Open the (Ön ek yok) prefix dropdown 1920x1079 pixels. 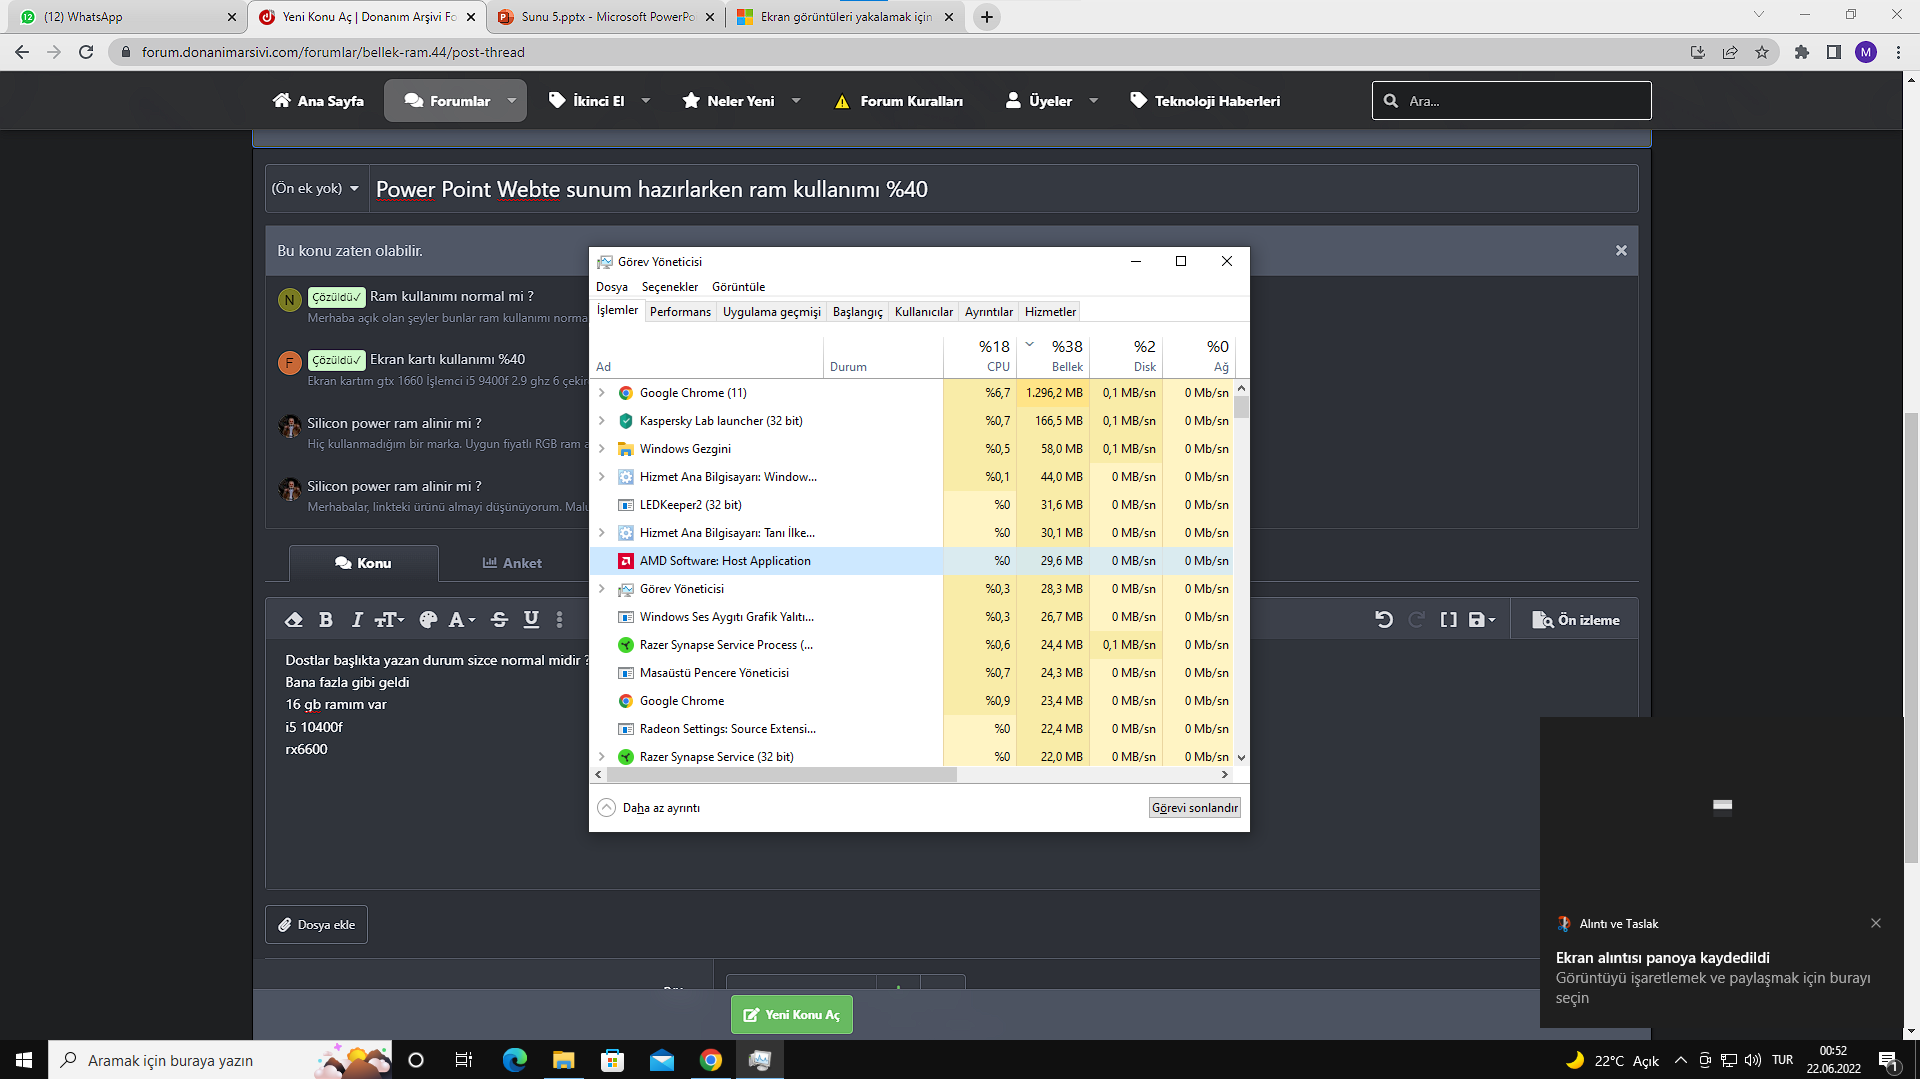point(315,188)
